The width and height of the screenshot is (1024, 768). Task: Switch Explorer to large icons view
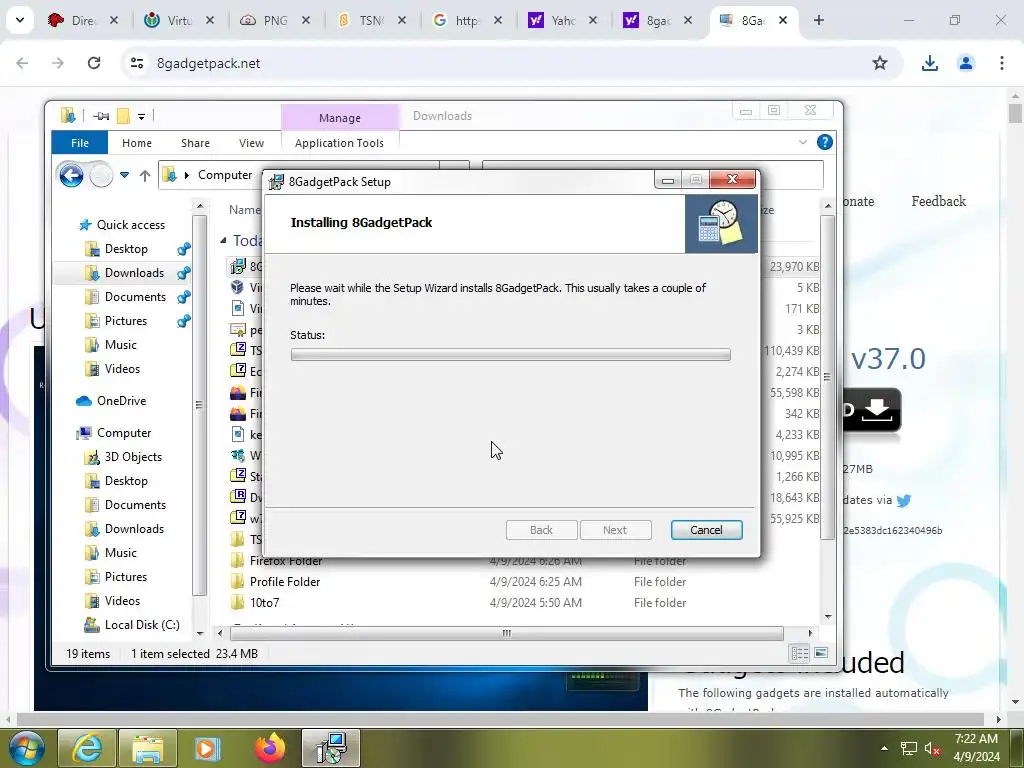coord(821,653)
